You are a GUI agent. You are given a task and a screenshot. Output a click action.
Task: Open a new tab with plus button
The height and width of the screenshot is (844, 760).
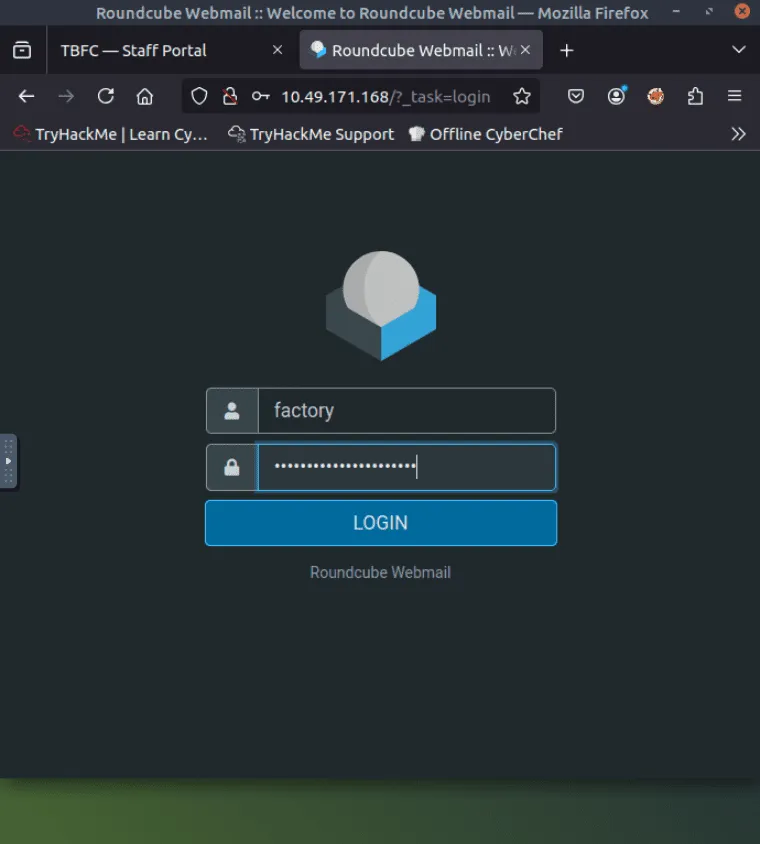pos(567,51)
